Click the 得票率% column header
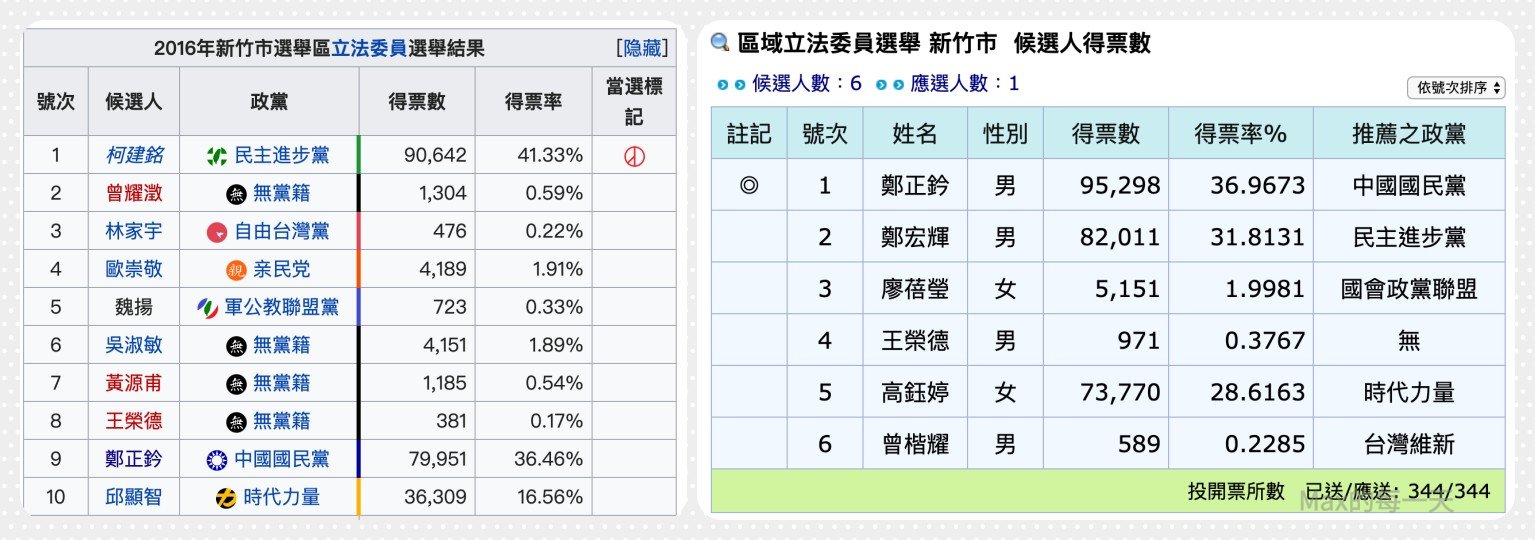1535x540 pixels. point(1240,133)
